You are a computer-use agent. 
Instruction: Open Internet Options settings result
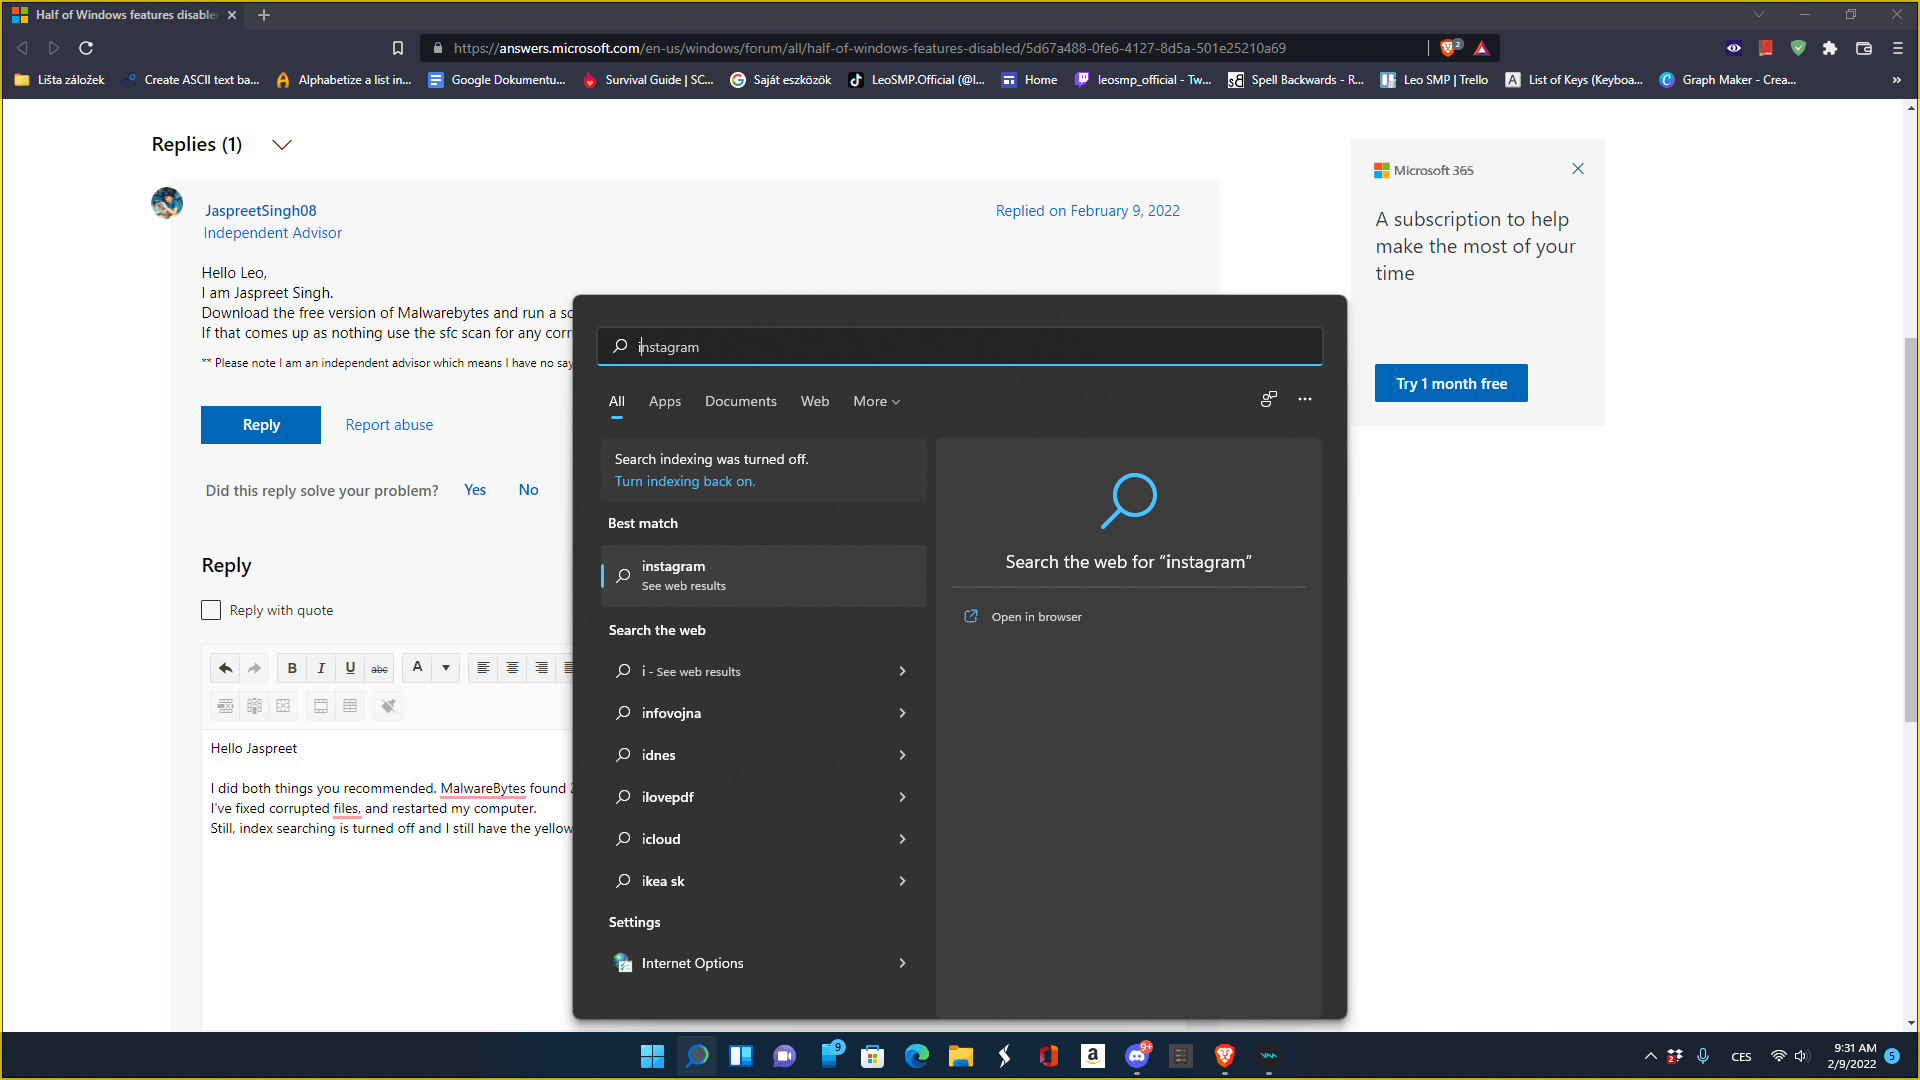tap(764, 963)
